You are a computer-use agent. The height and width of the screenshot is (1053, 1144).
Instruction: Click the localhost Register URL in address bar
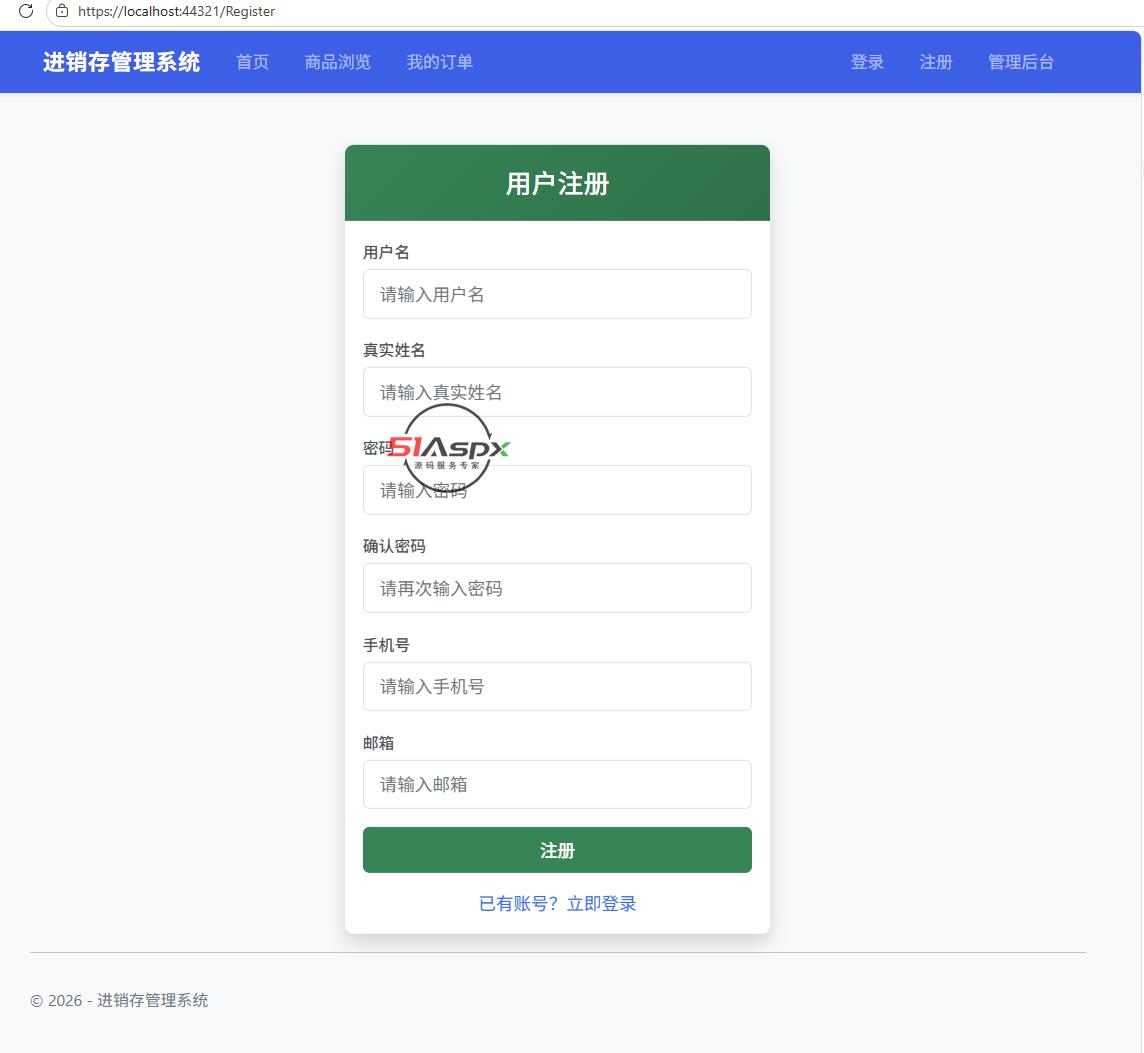(177, 11)
